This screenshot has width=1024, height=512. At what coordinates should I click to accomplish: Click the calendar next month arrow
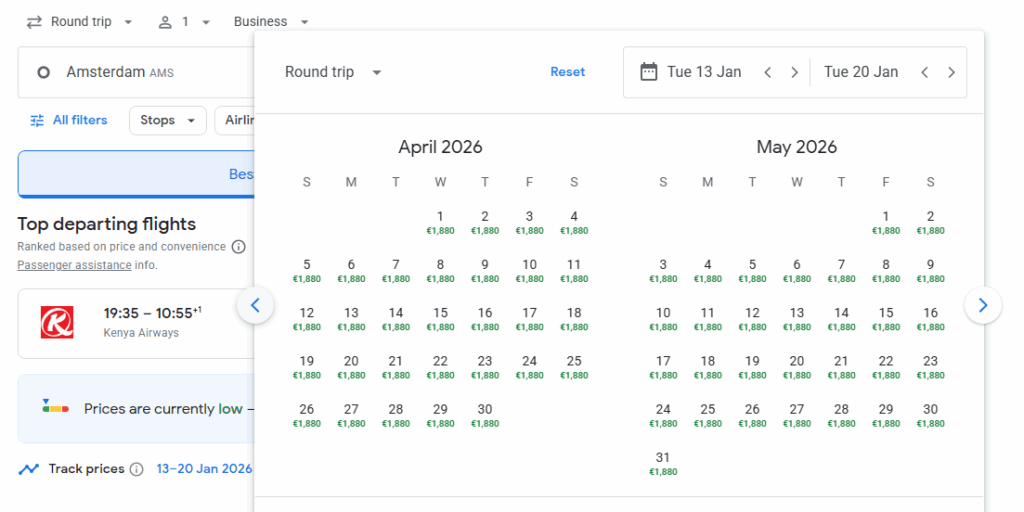983,305
